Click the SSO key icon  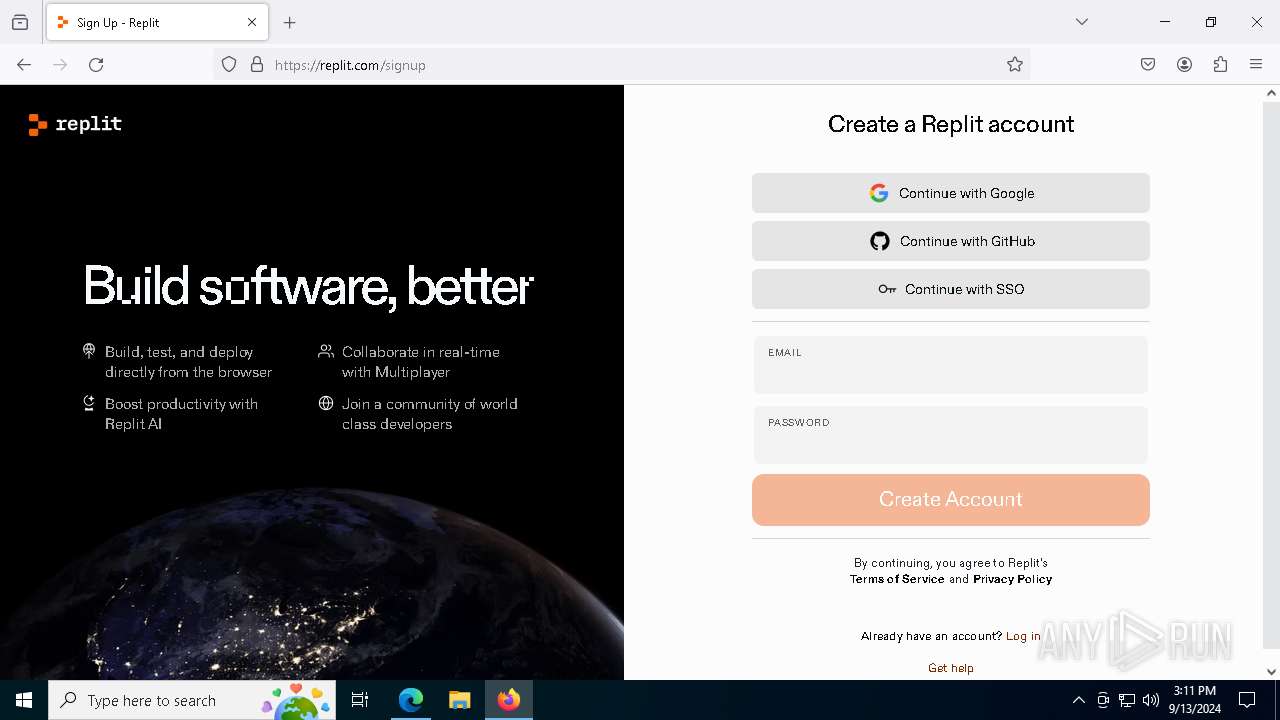point(887,289)
